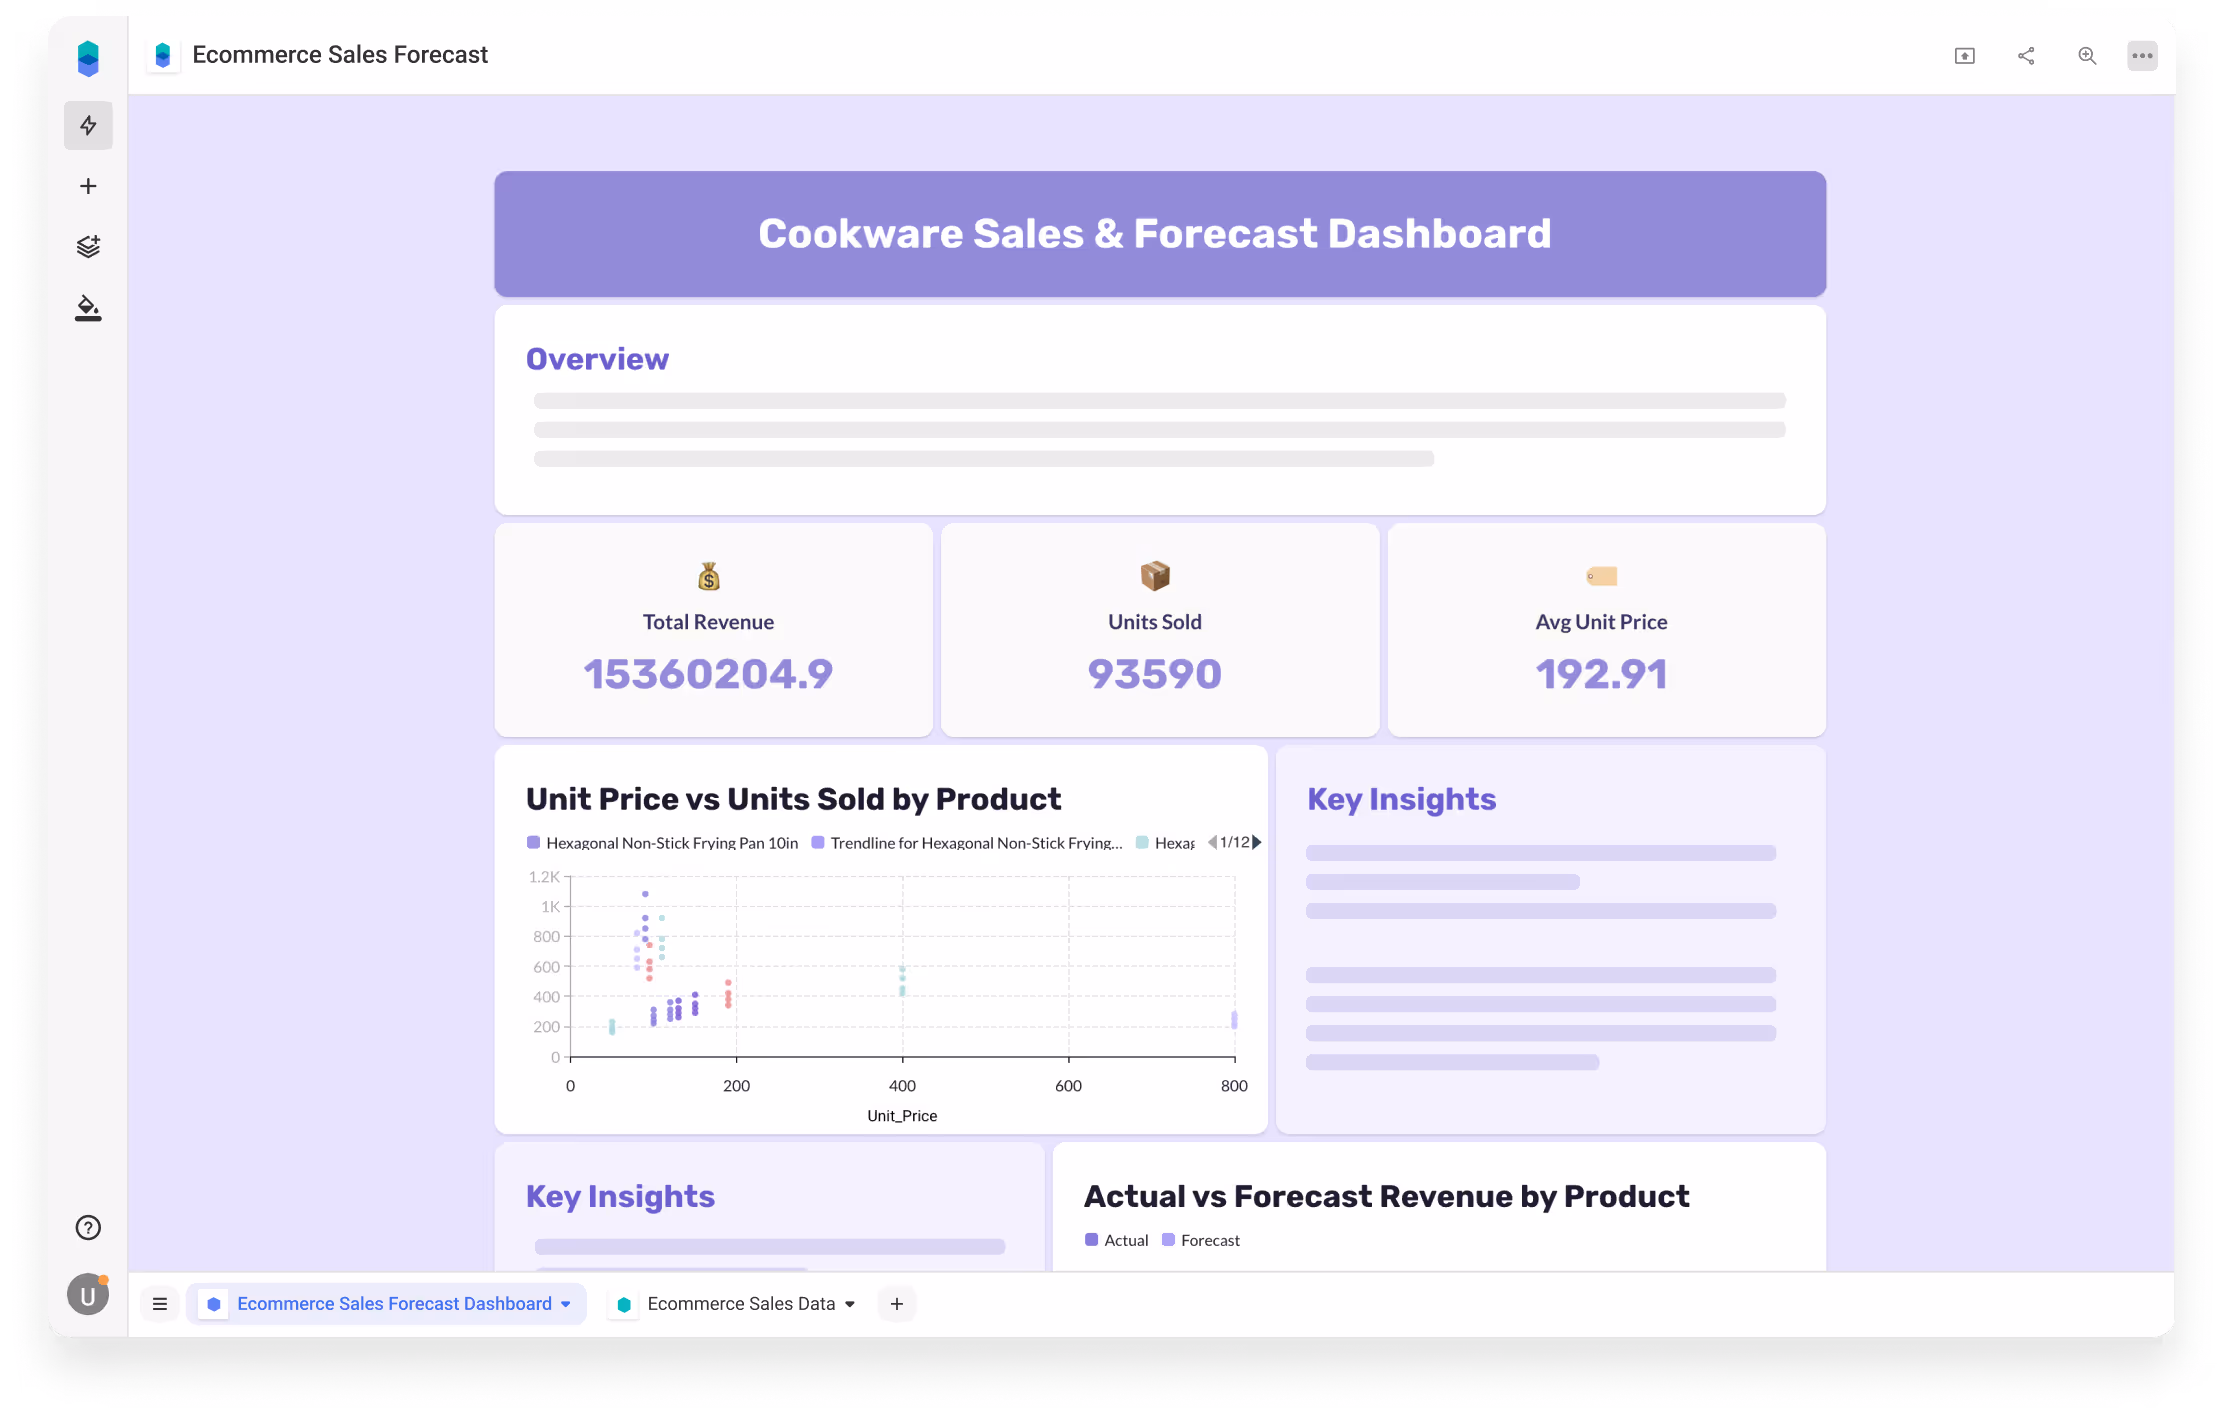The height and width of the screenshot is (1414, 2222).
Task: Open the three-dot more options menu
Action: tap(2142, 56)
